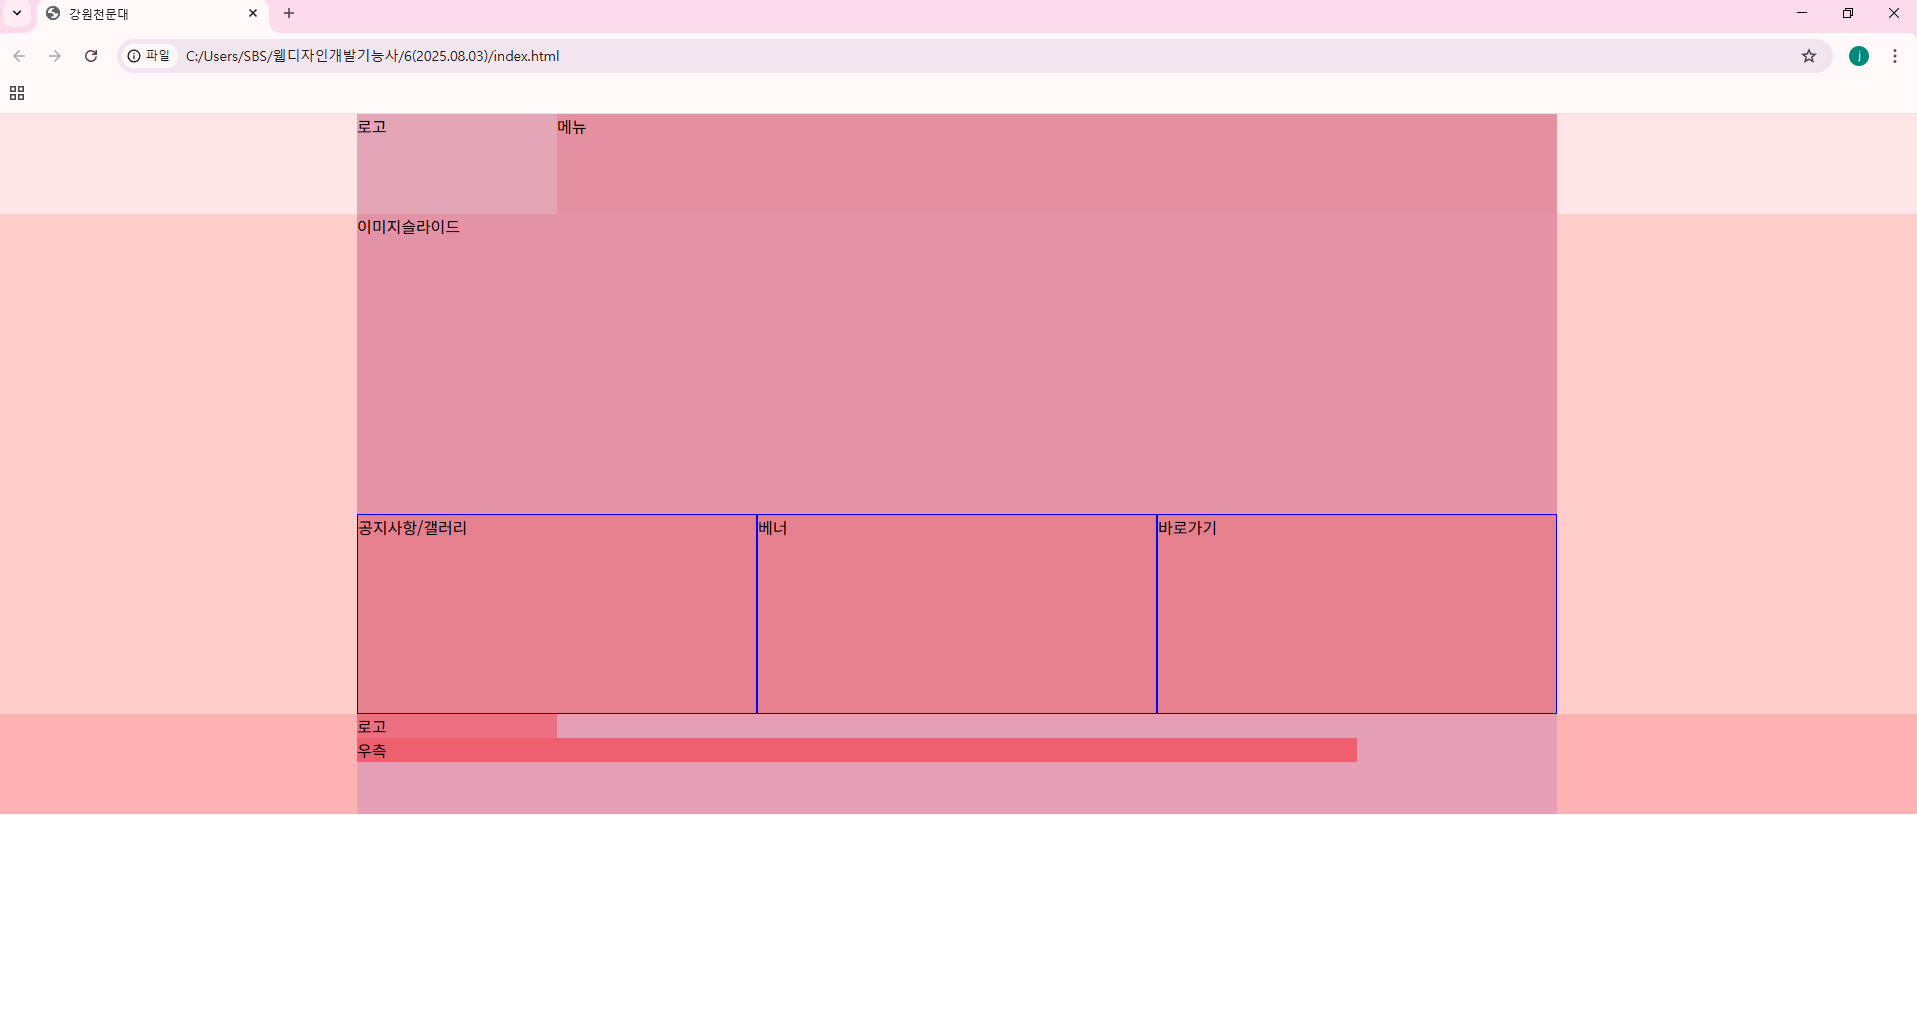This screenshot has width=1917, height=1017.
Task: Click the footer 우측 text
Action: tap(372, 751)
